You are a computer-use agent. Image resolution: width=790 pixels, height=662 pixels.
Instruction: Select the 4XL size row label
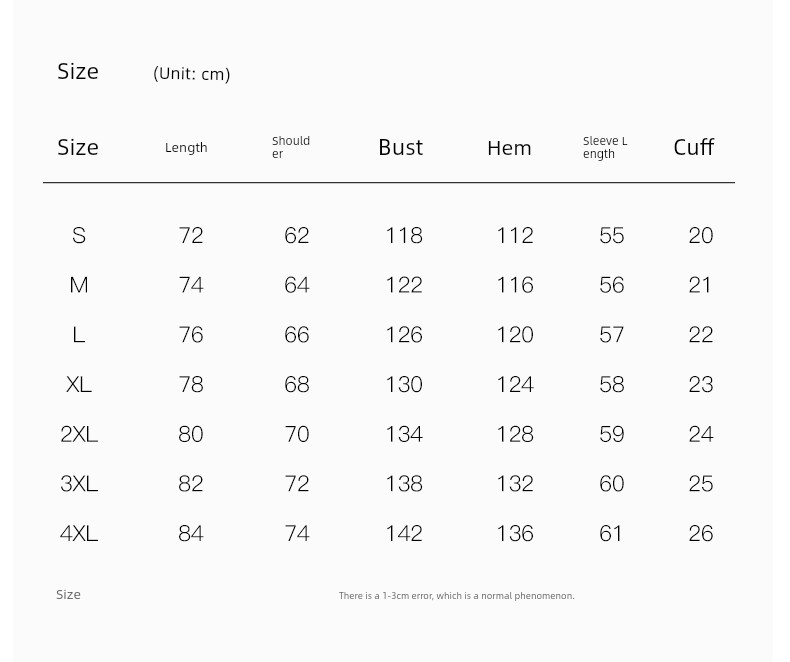pyautogui.click(x=79, y=534)
